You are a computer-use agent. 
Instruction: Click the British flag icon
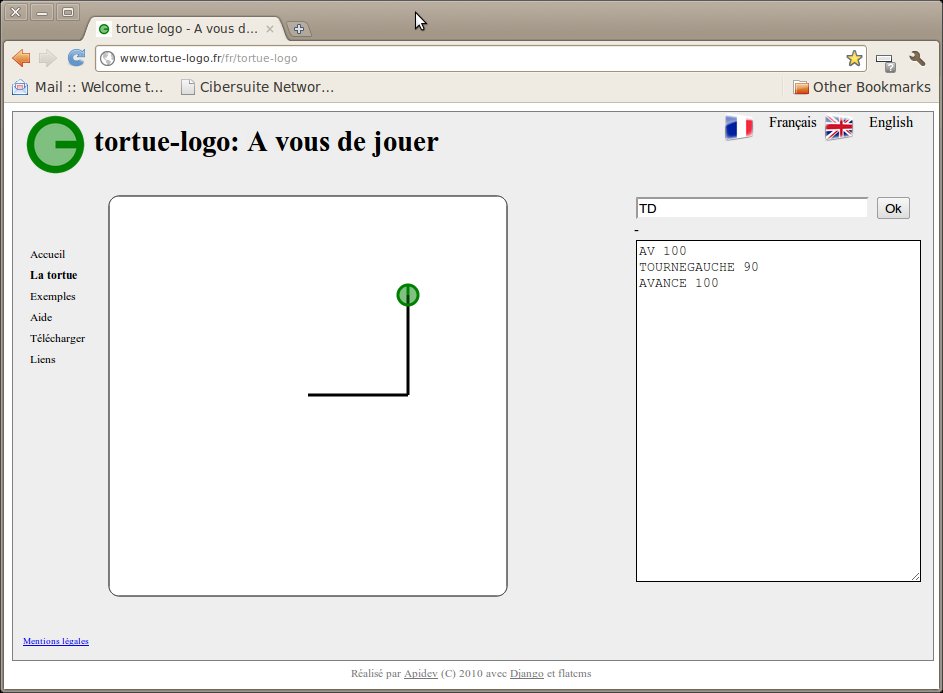click(x=839, y=127)
